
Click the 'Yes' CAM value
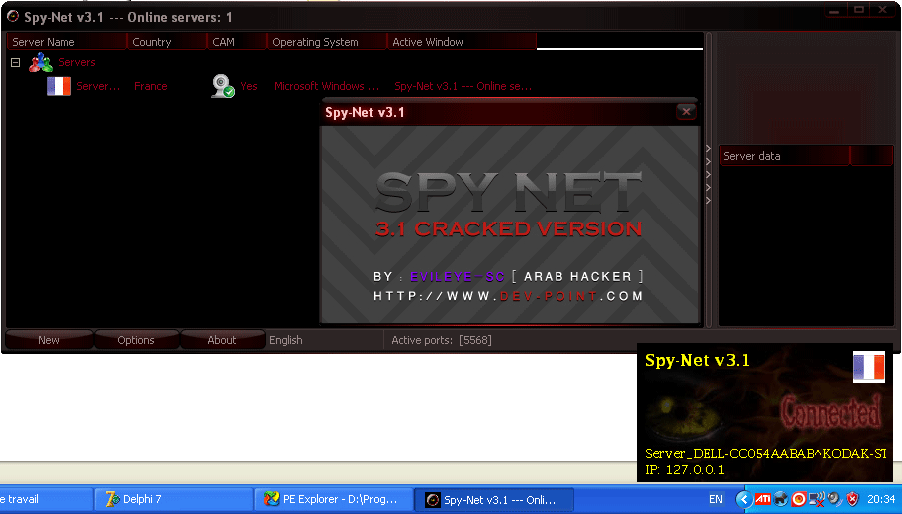coord(249,86)
